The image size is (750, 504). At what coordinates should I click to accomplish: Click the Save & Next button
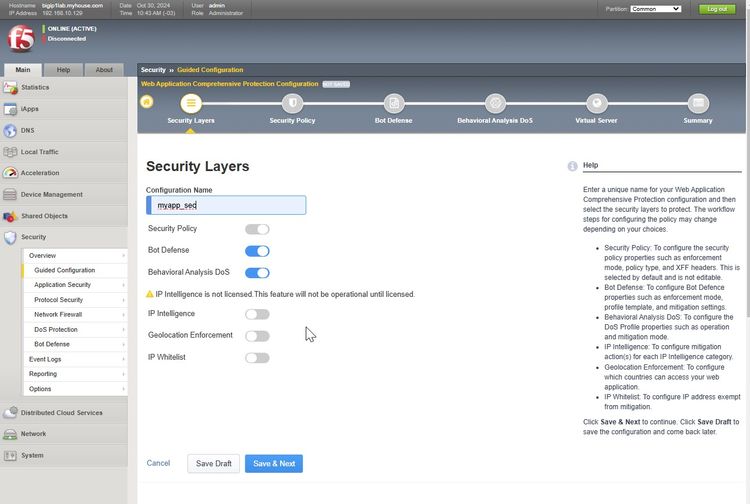(274, 464)
